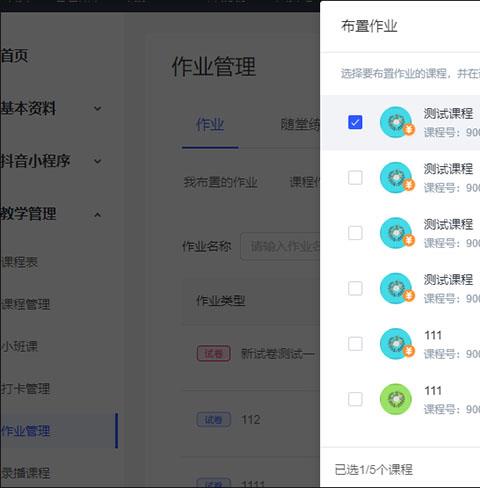Click the avatar of the first 111 course

(396, 344)
